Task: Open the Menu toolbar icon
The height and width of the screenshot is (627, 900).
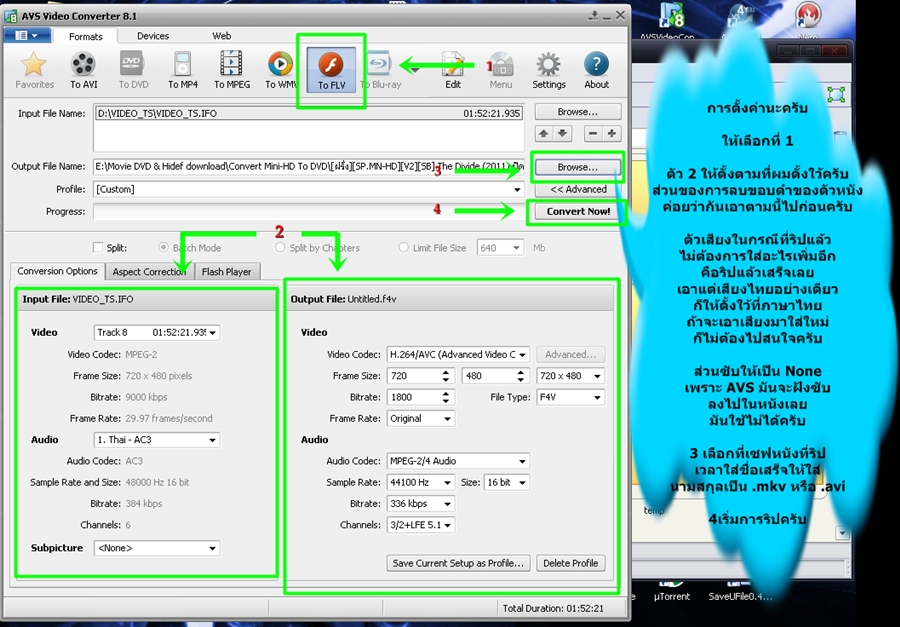Action: [501, 70]
